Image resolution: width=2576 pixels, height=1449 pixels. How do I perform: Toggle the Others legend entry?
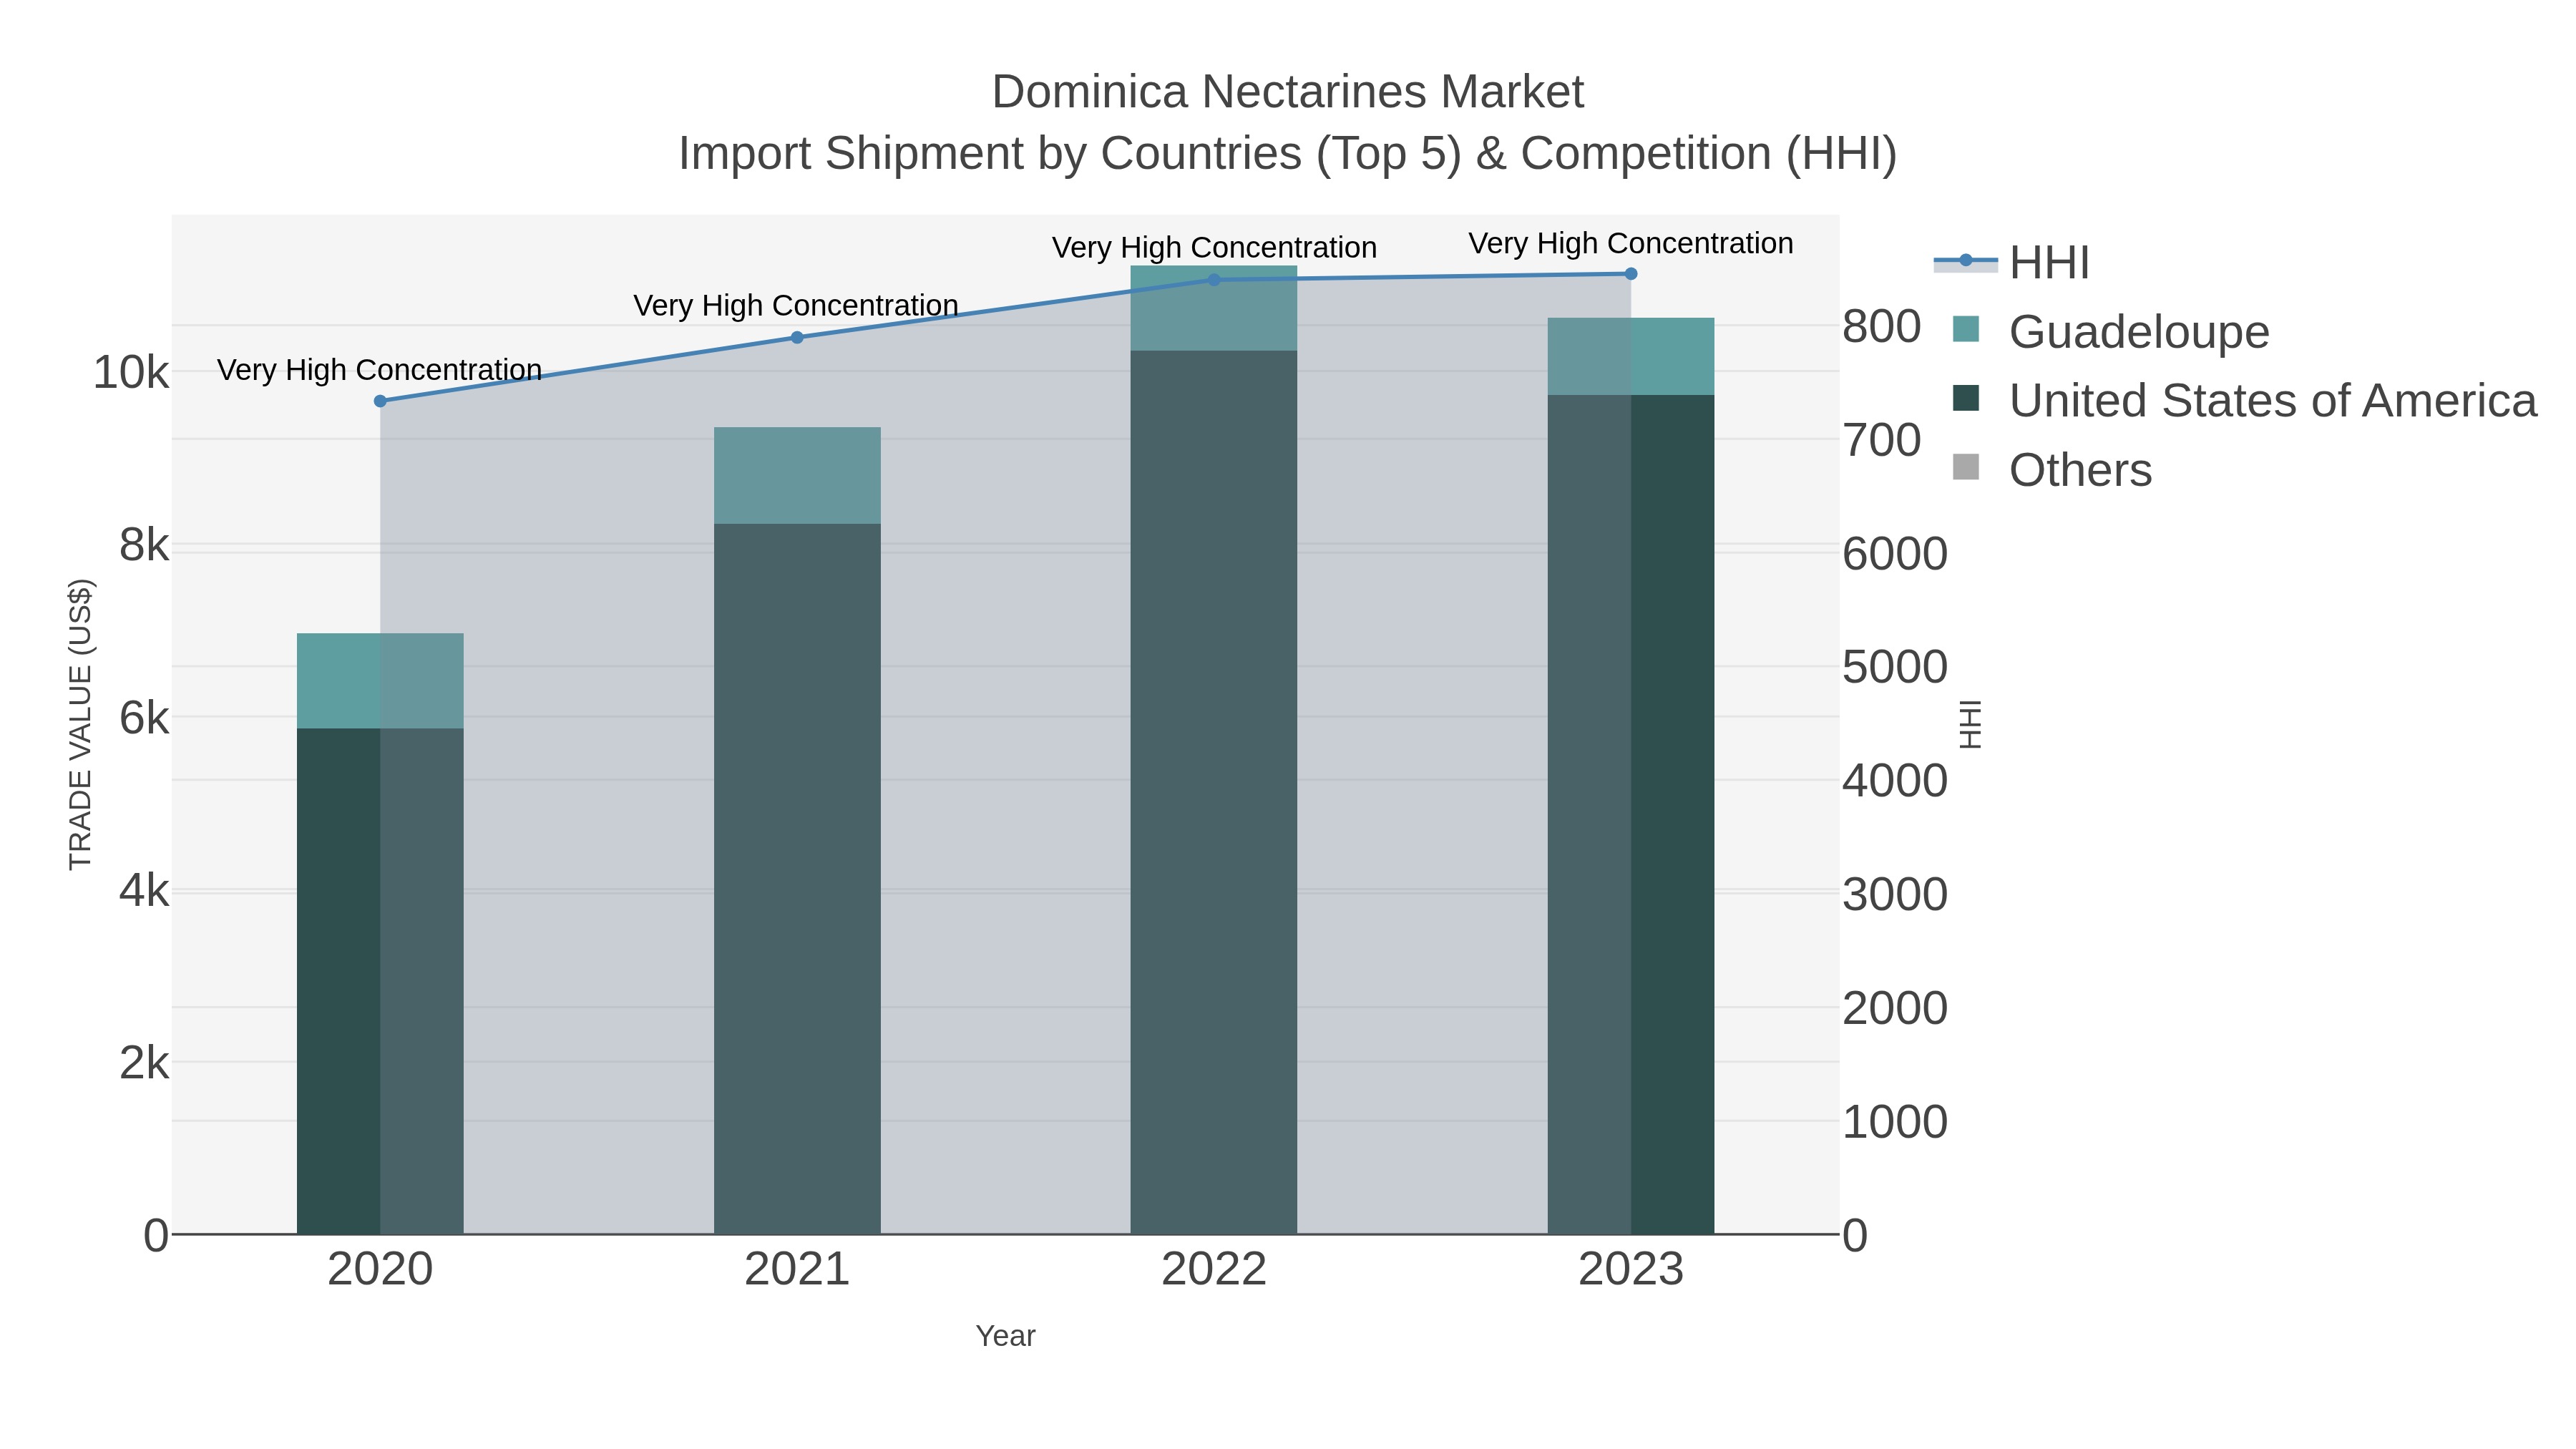(2051, 469)
